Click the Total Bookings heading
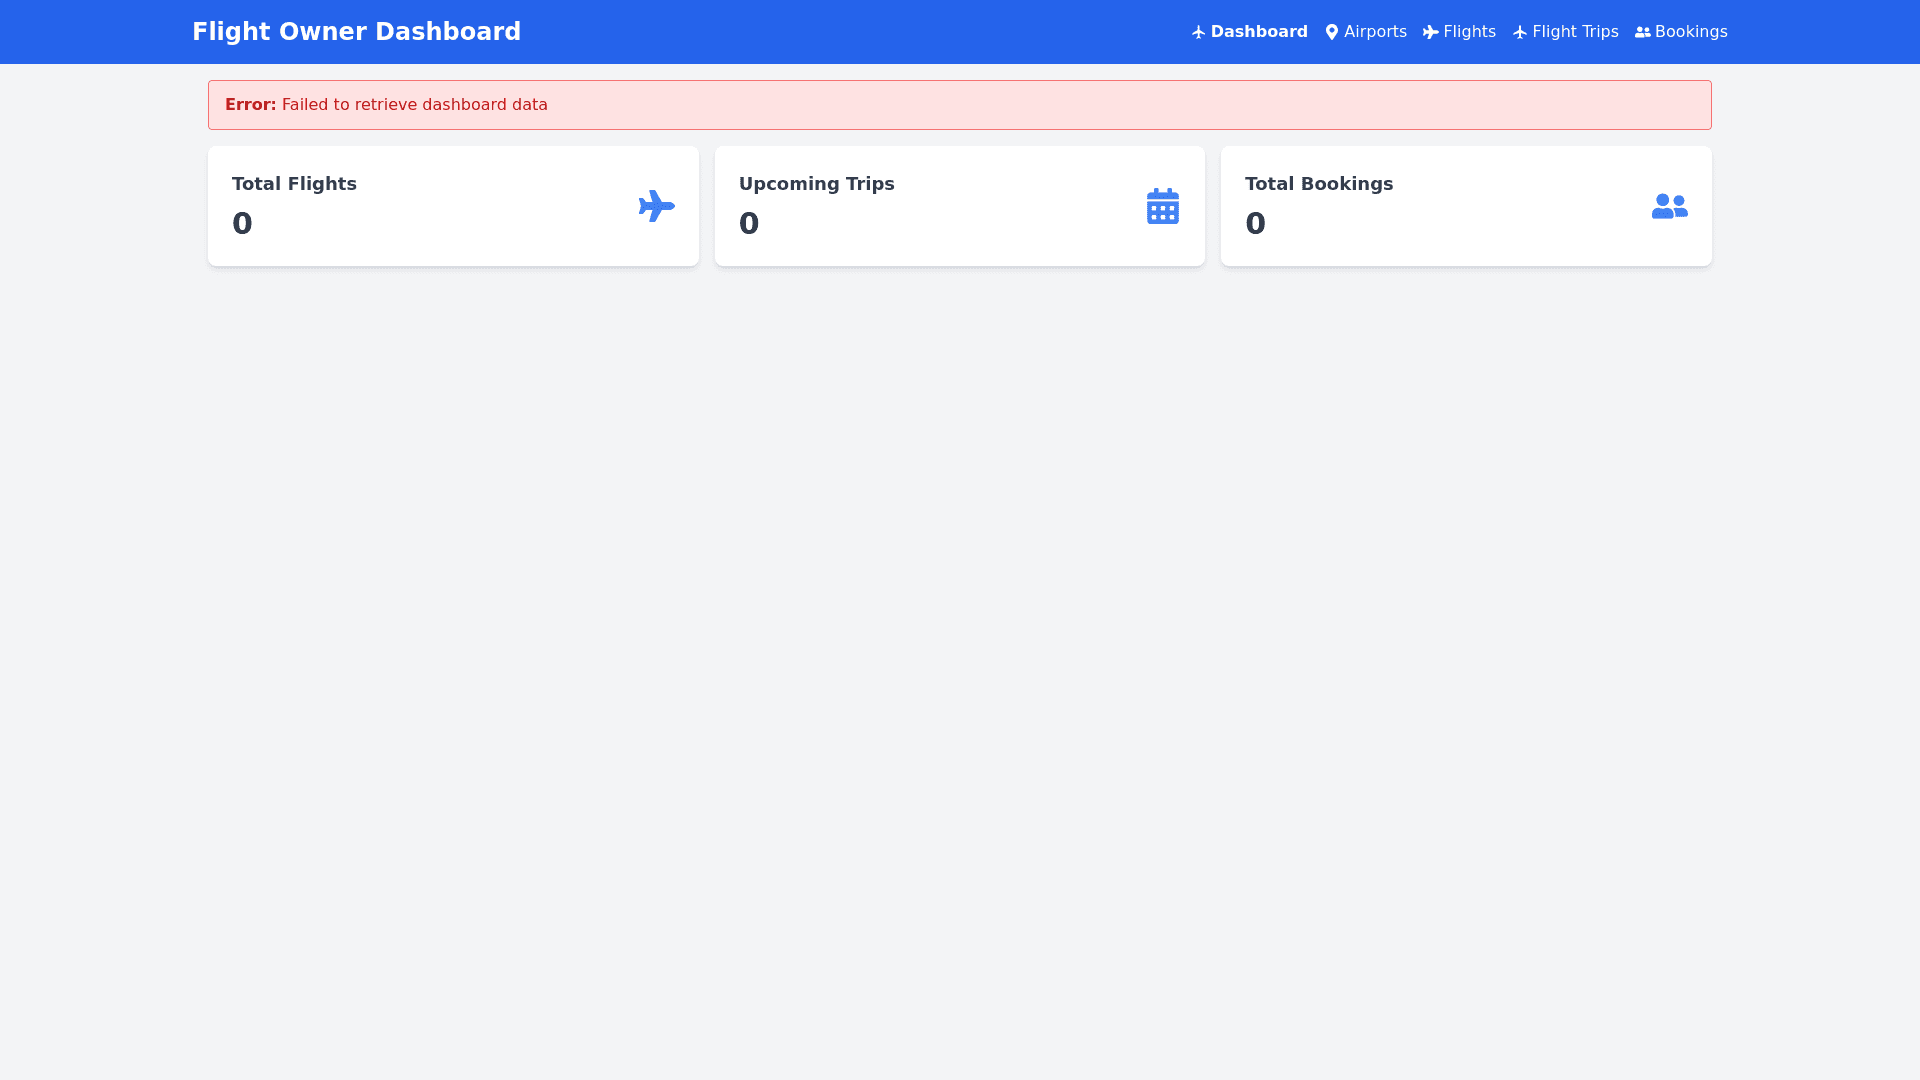Viewport: 1920px width, 1080px height. [1318, 184]
